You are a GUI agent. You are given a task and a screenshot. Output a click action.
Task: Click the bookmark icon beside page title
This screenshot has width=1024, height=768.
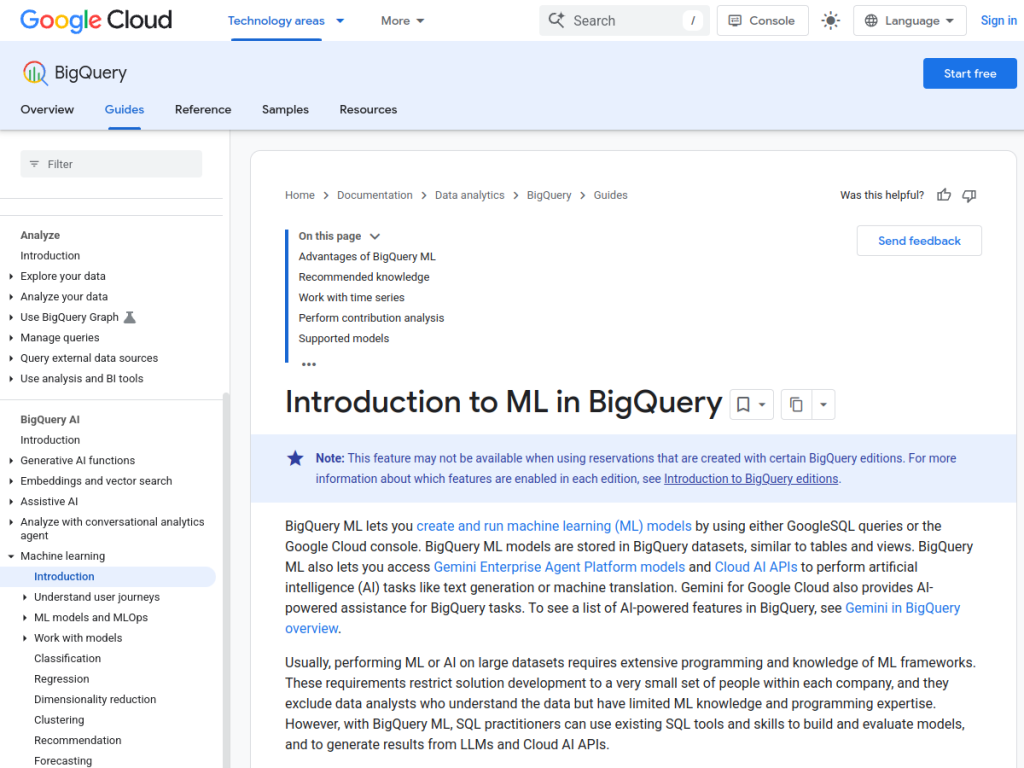pos(743,405)
